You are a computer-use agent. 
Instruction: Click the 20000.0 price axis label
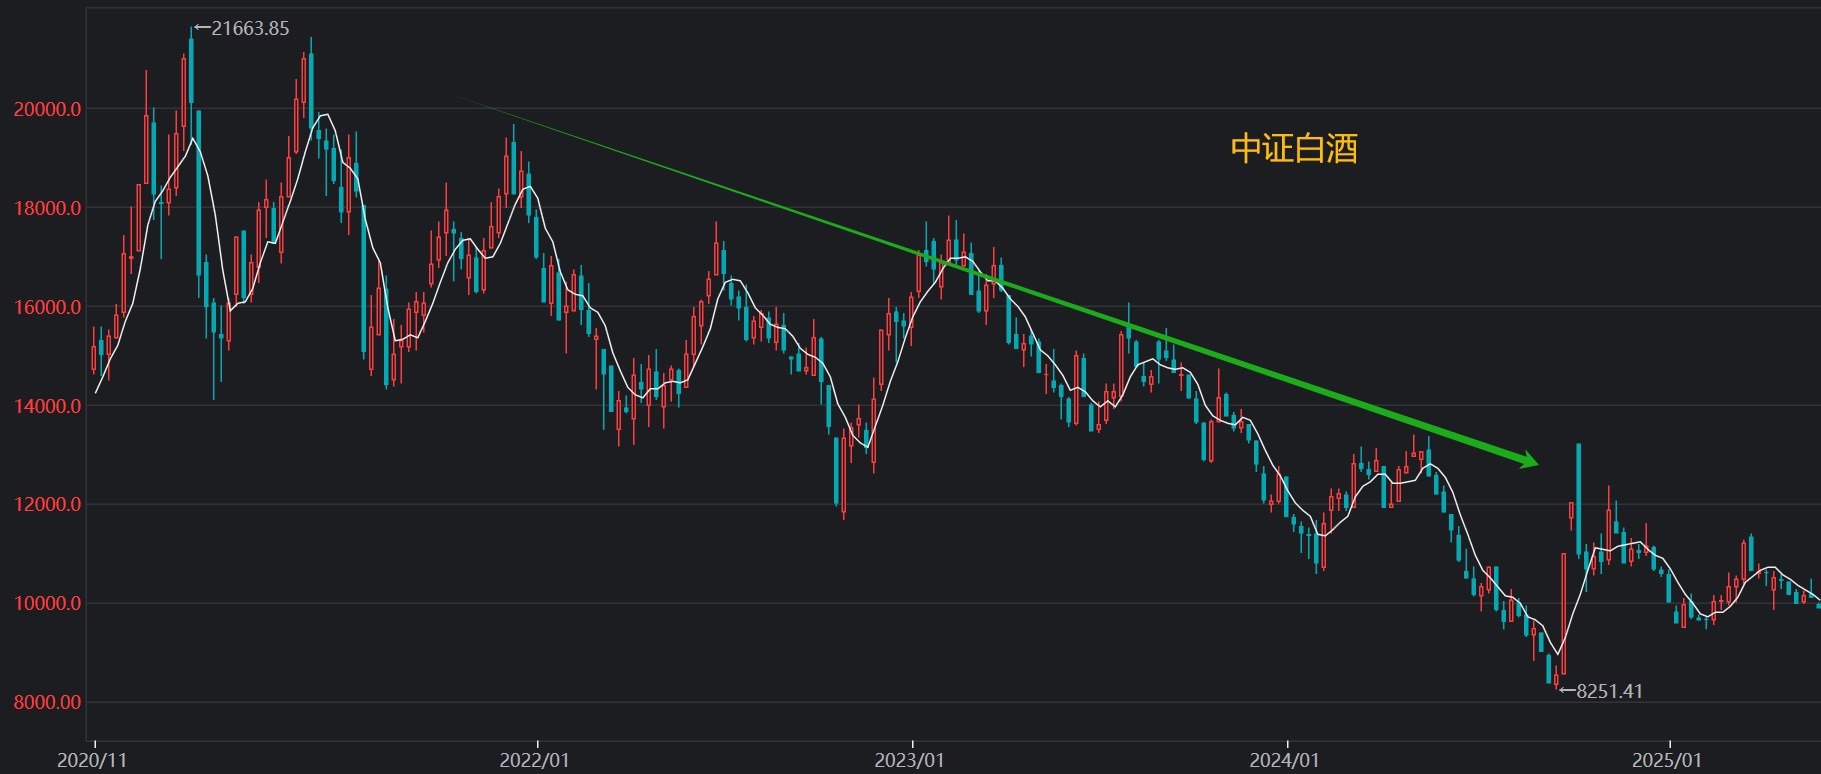coord(47,109)
